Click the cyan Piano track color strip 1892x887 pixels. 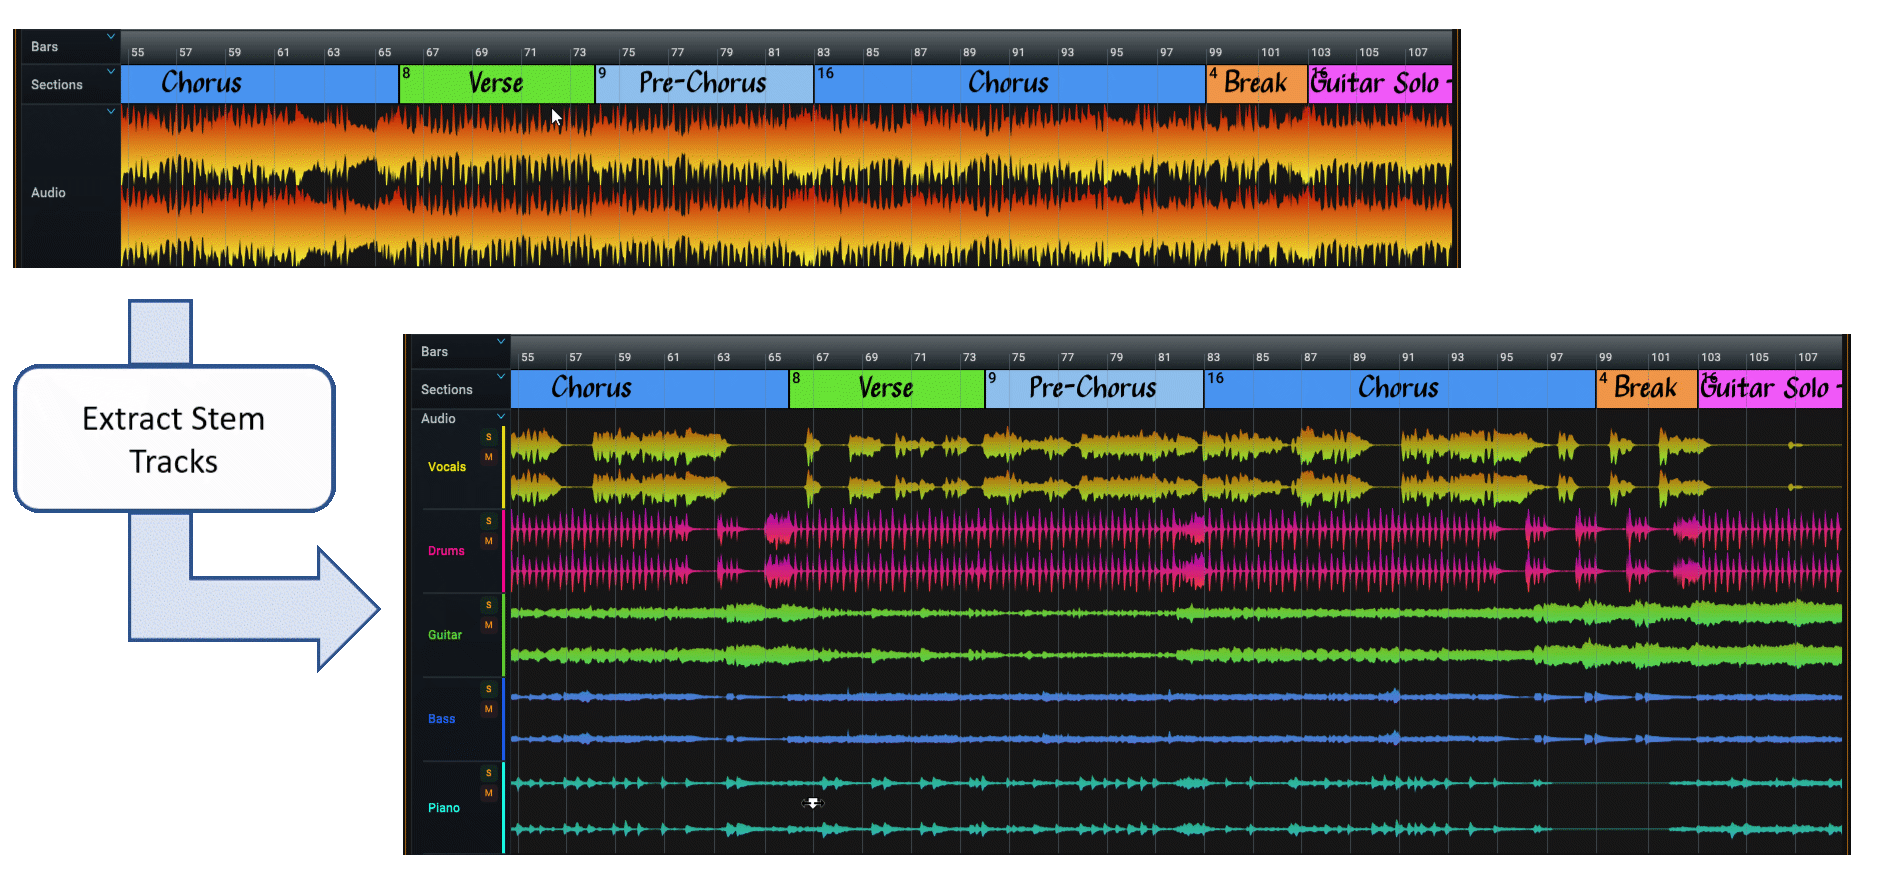click(503, 808)
